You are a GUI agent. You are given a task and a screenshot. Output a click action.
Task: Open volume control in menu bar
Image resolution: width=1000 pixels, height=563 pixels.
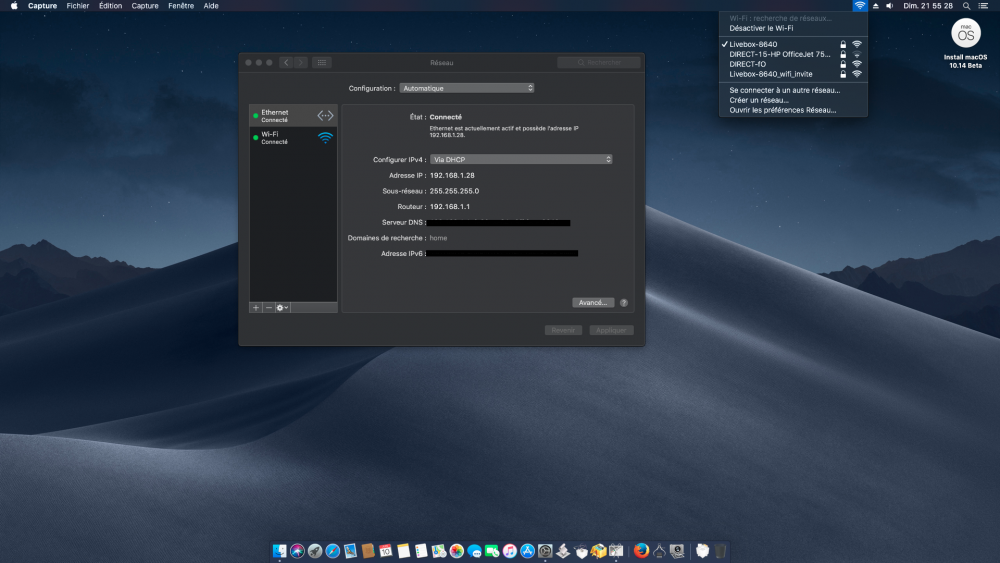click(x=890, y=6)
